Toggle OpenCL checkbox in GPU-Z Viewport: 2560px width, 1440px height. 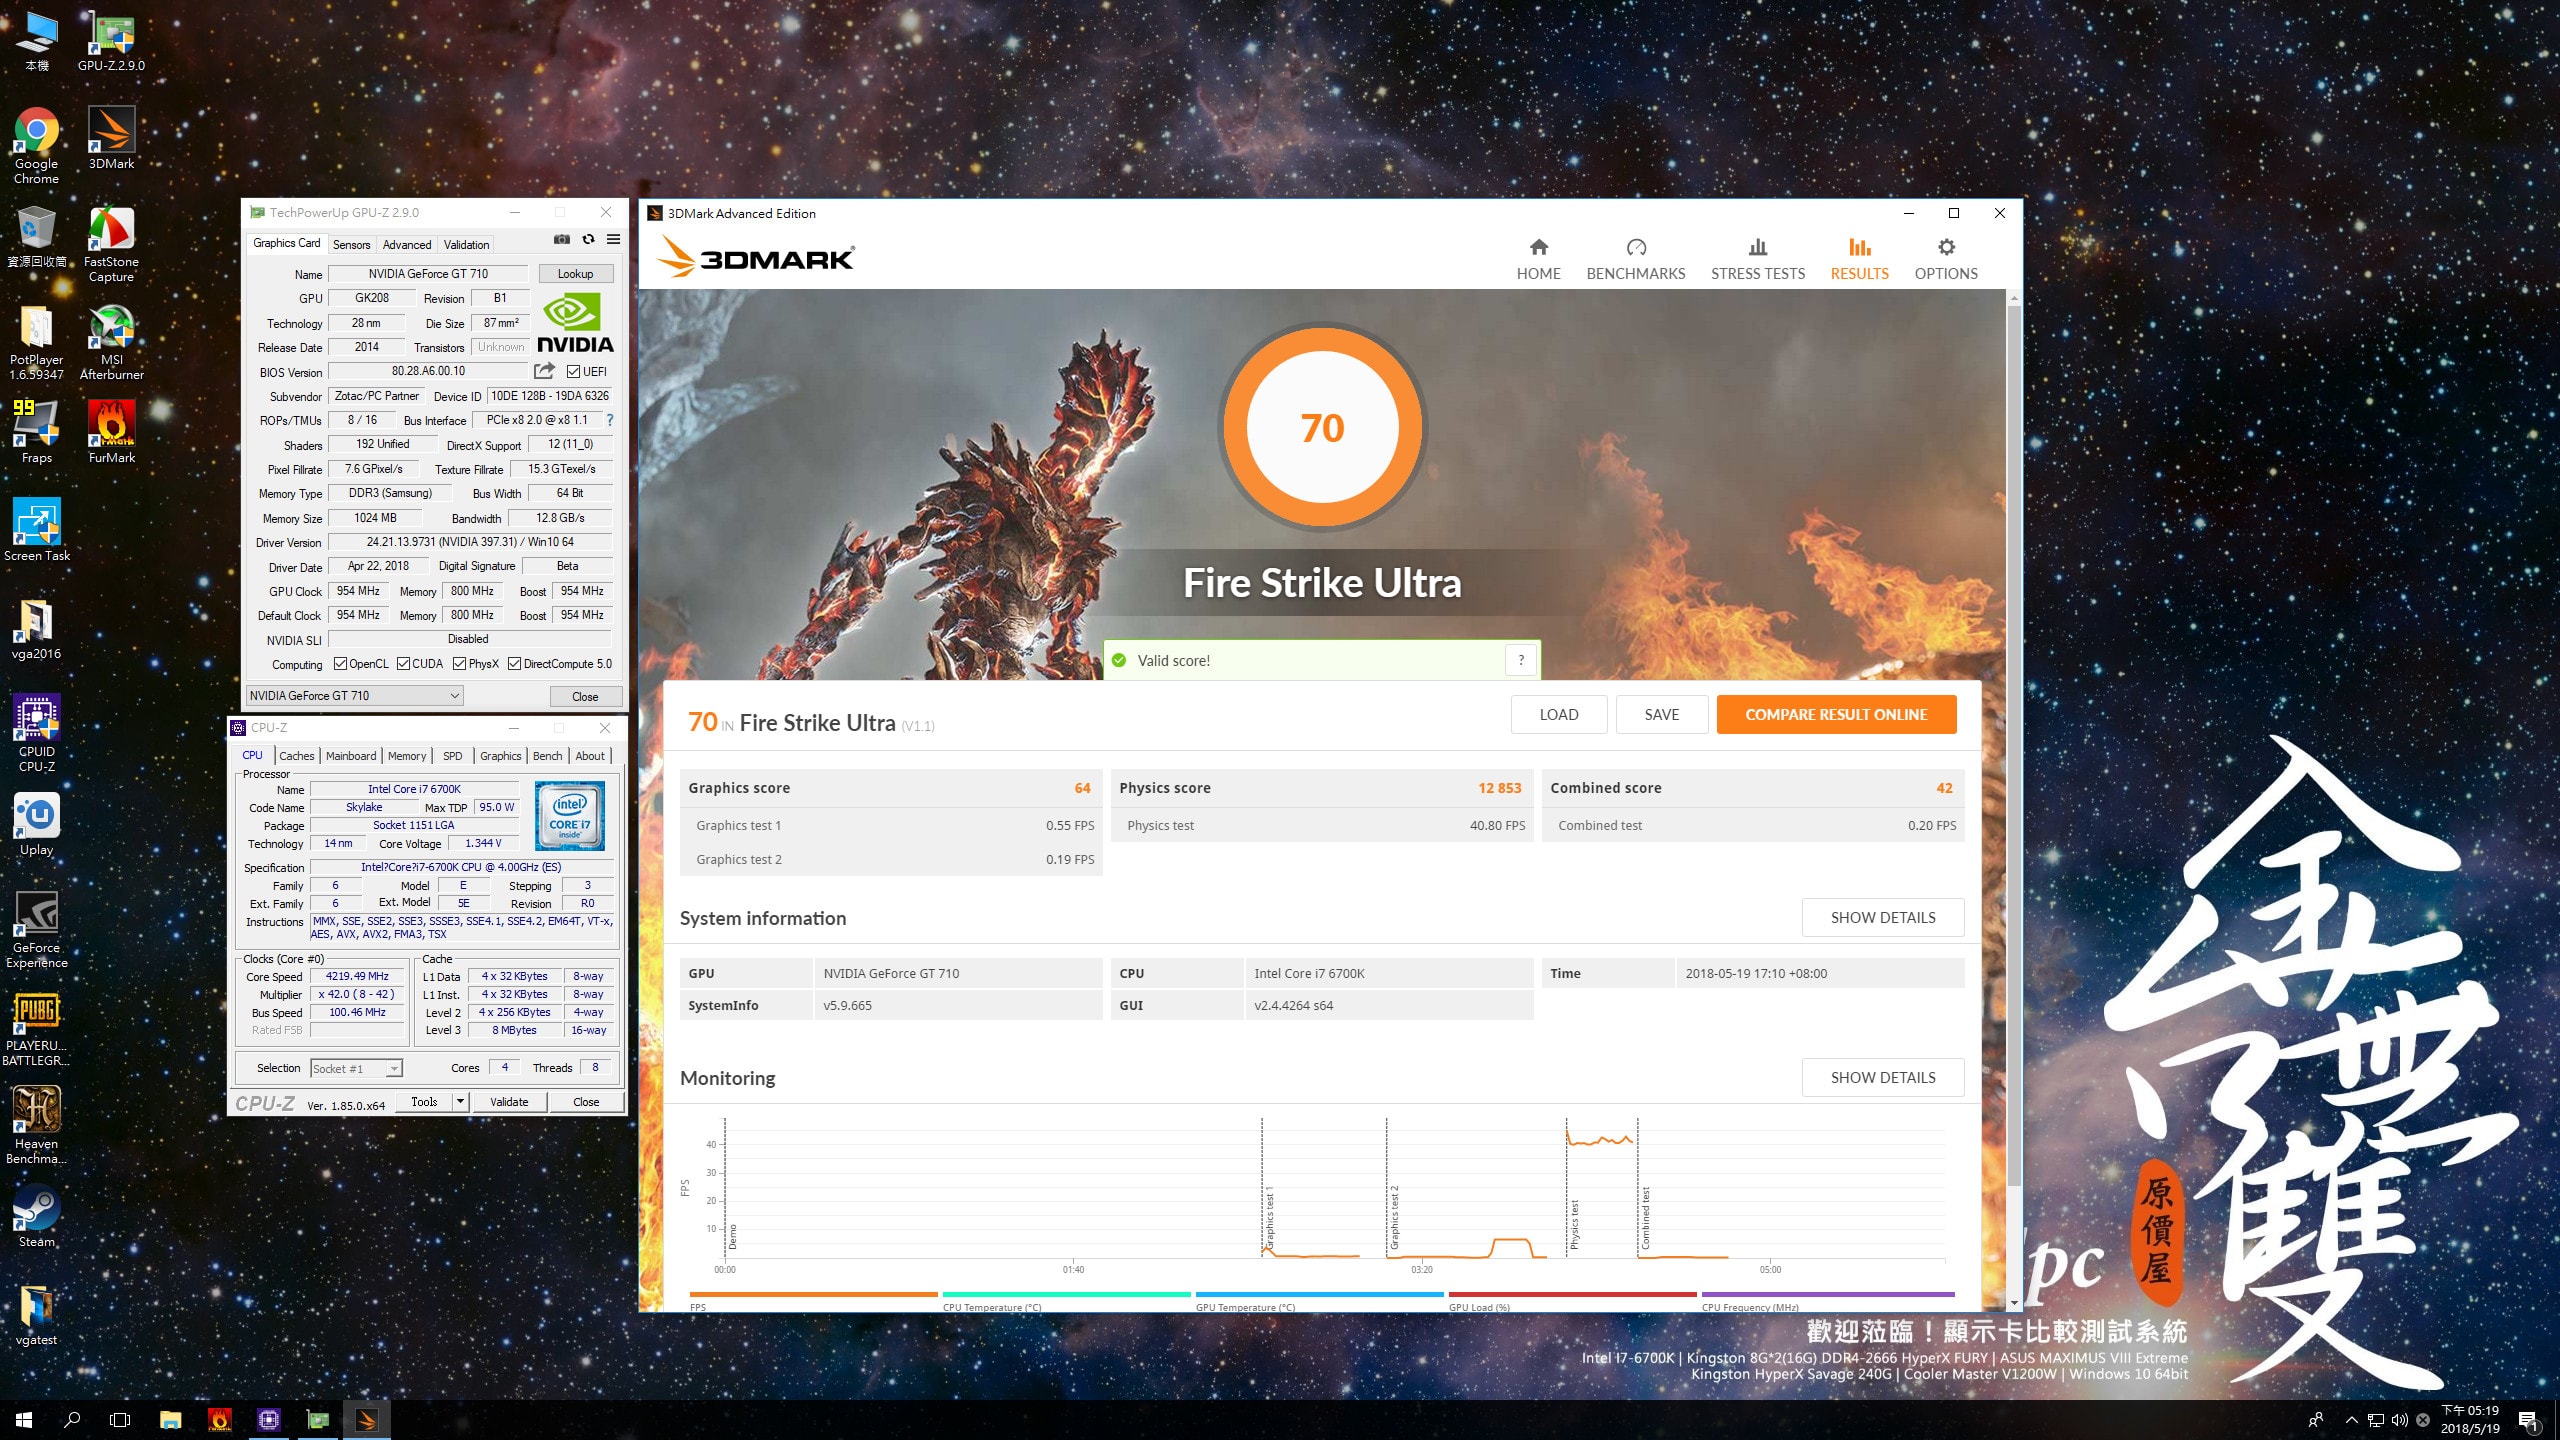340,664
